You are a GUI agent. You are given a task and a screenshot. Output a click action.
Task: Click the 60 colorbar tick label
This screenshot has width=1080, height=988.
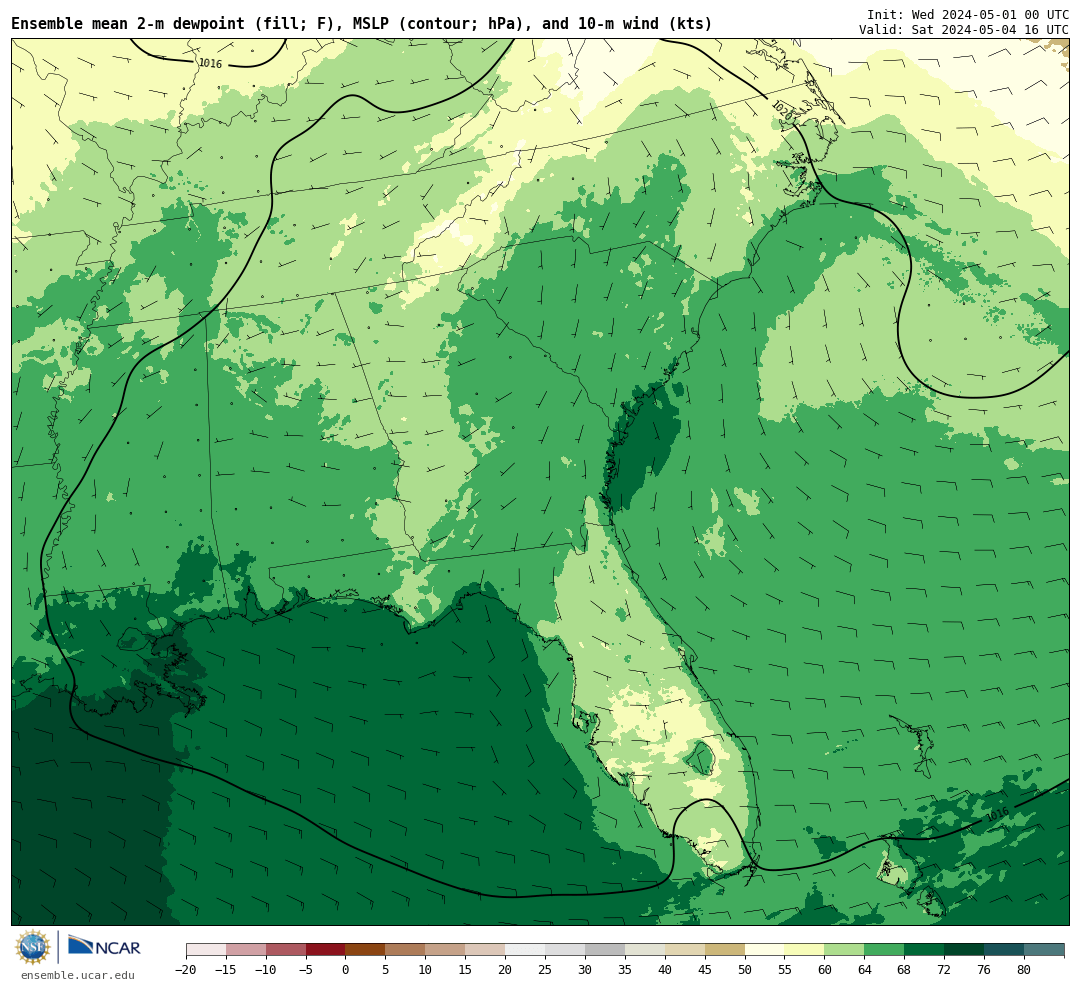825,970
